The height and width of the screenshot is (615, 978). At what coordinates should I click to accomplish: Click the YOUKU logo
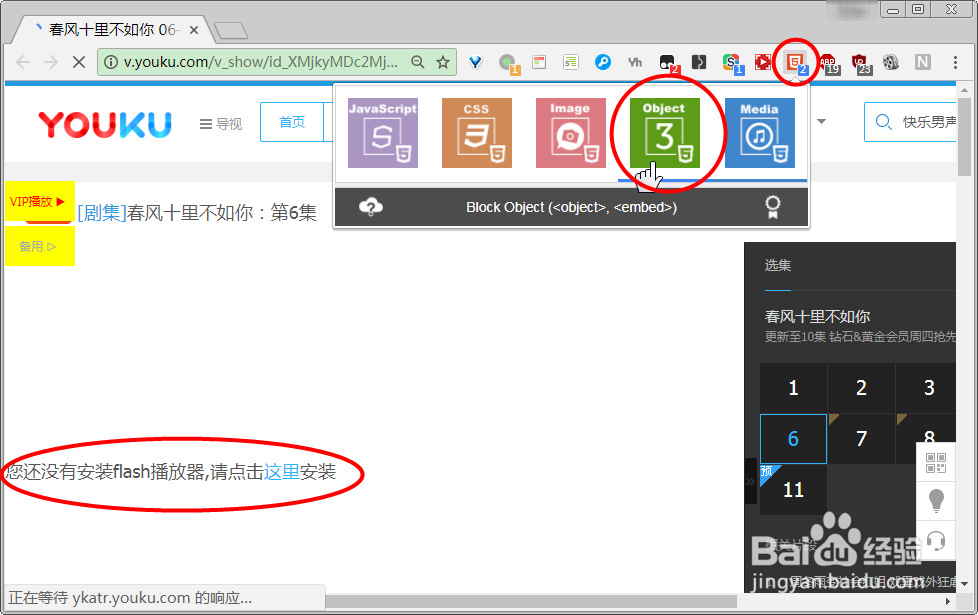(x=105, y=124)
